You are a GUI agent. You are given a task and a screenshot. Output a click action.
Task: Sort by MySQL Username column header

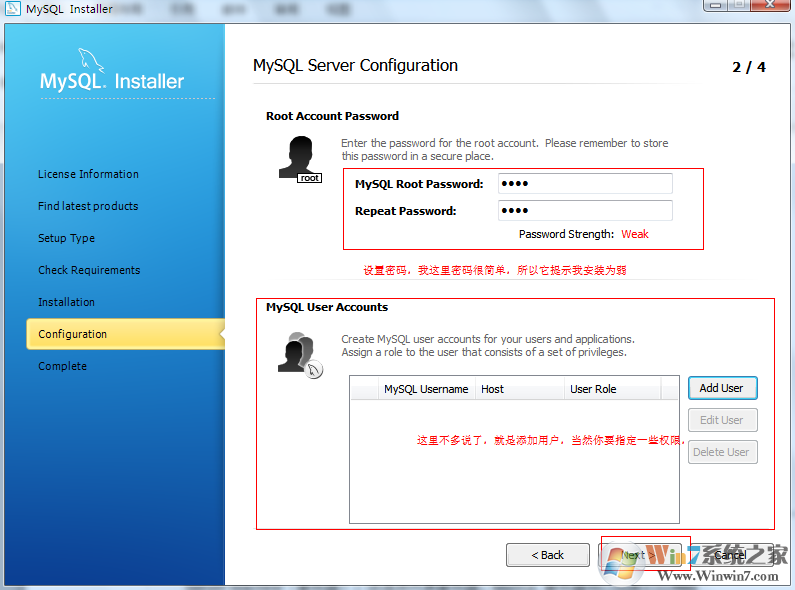[x=426, y=389]
